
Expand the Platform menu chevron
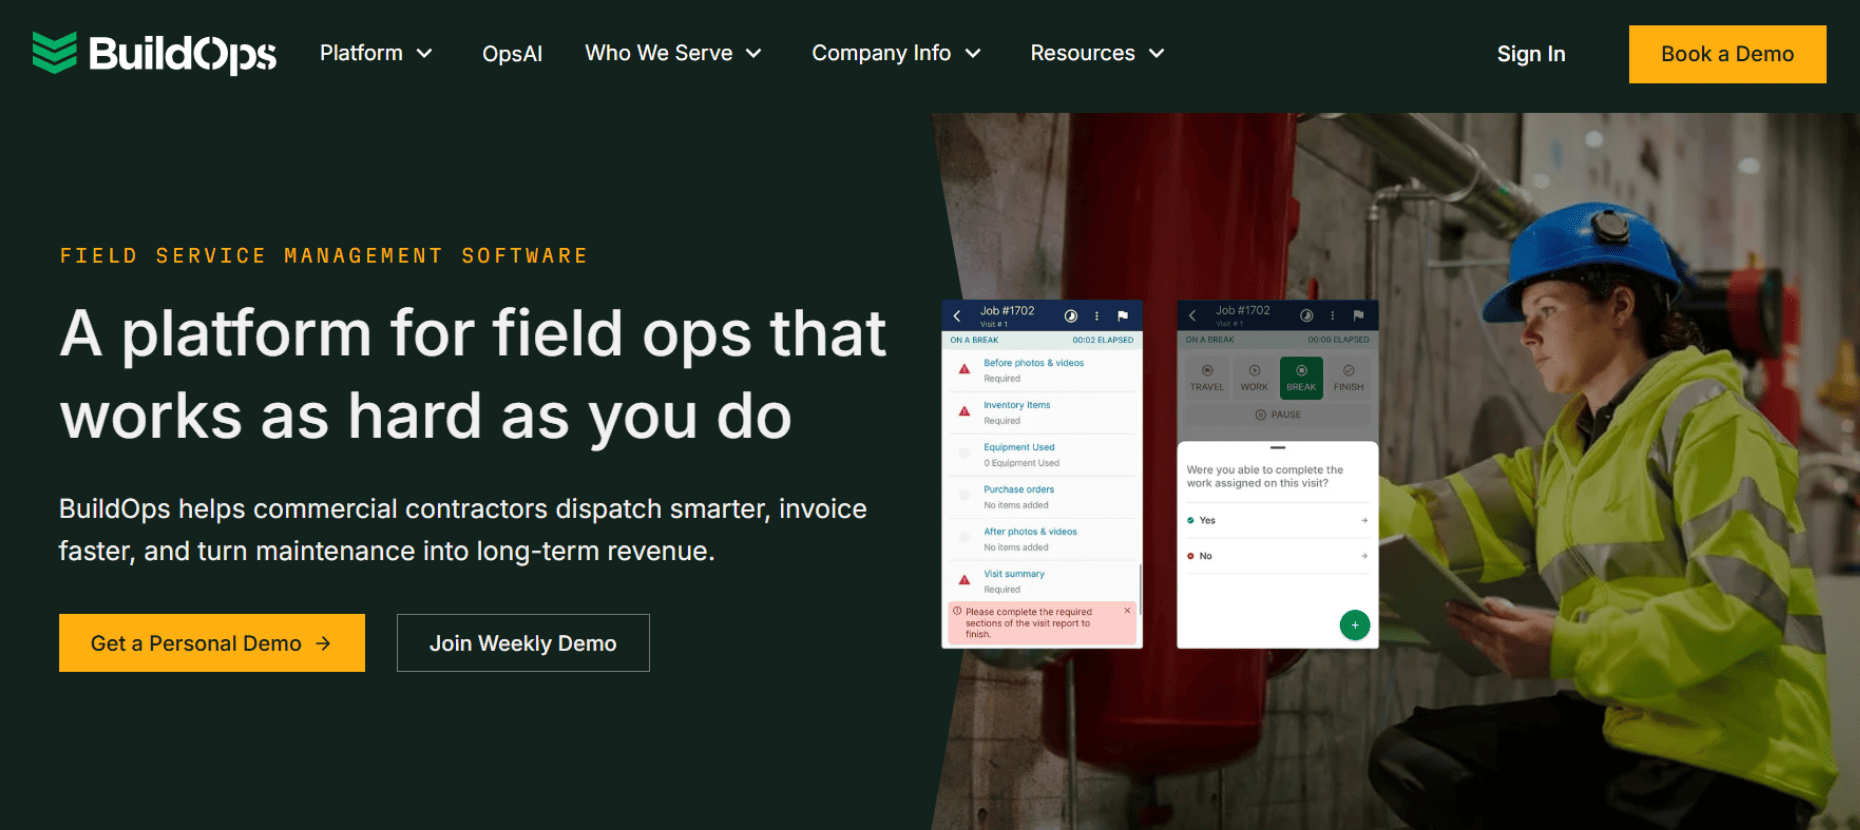(x=424, y=53)
